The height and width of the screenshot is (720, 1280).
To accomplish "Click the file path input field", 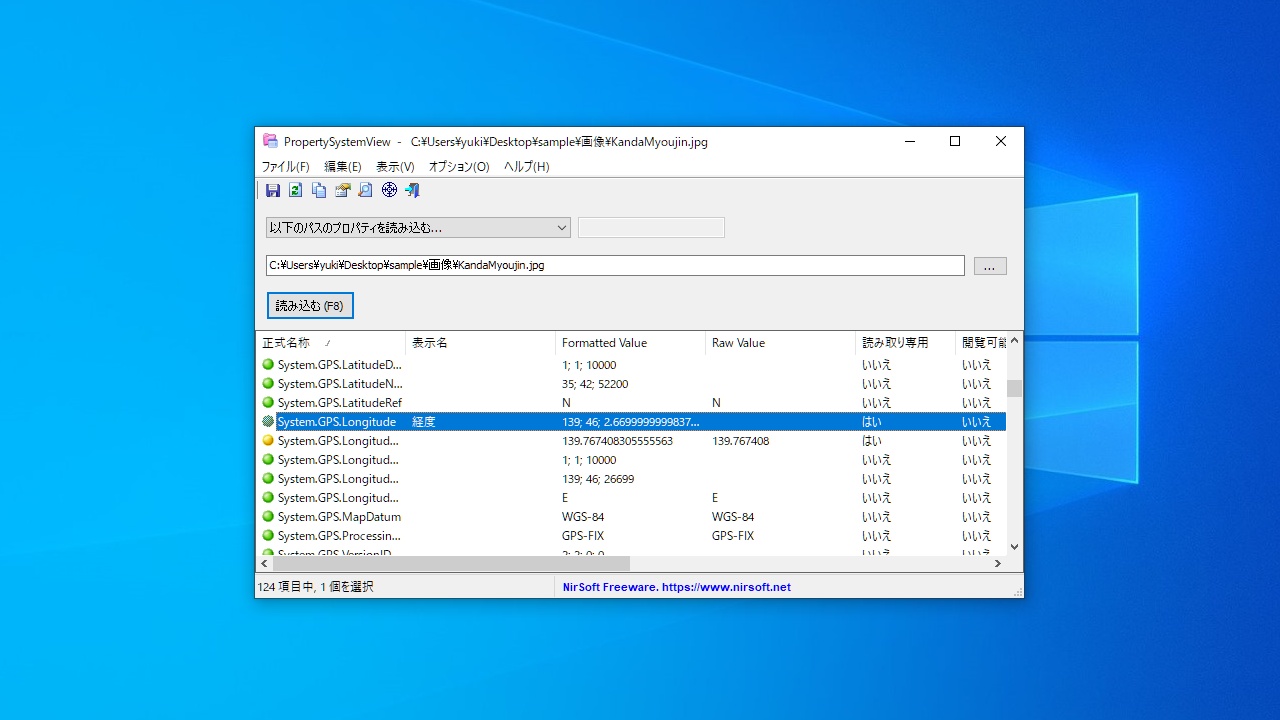I will (615, 265).
